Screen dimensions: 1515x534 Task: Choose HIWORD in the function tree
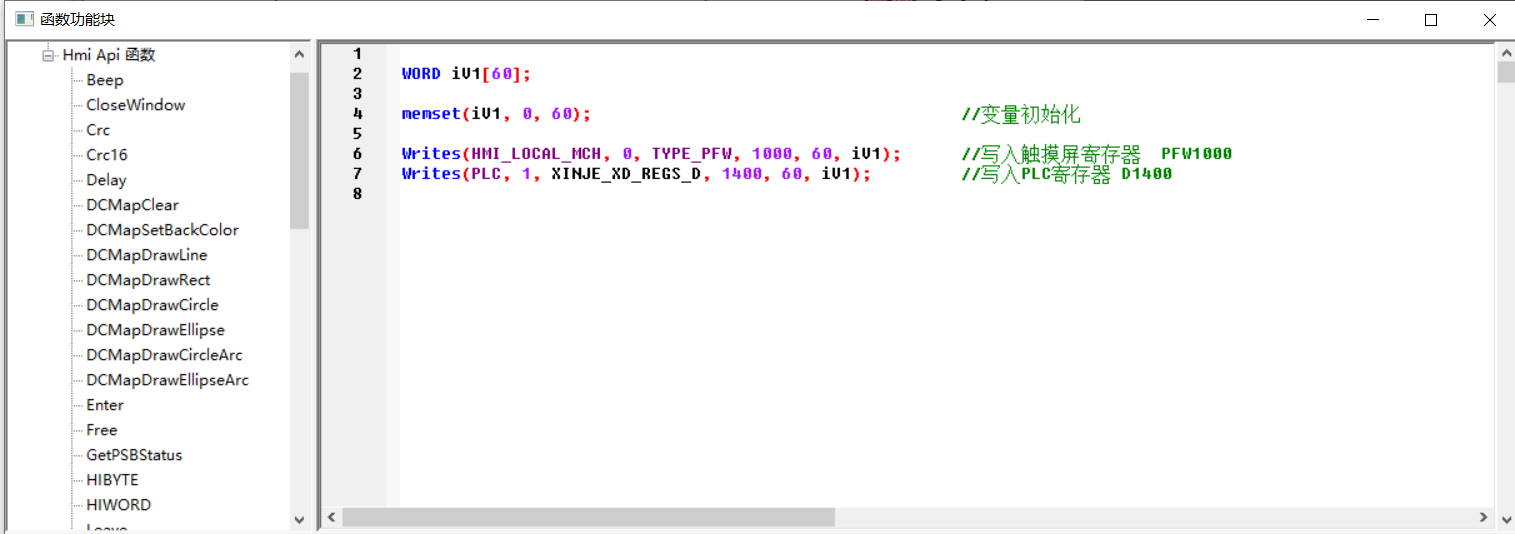118,505
